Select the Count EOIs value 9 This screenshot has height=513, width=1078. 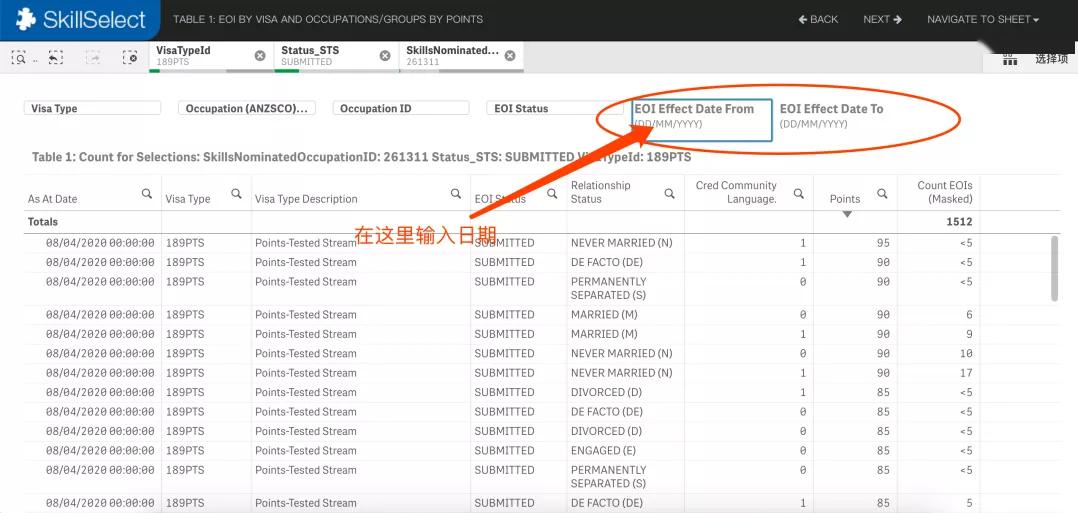969,334
